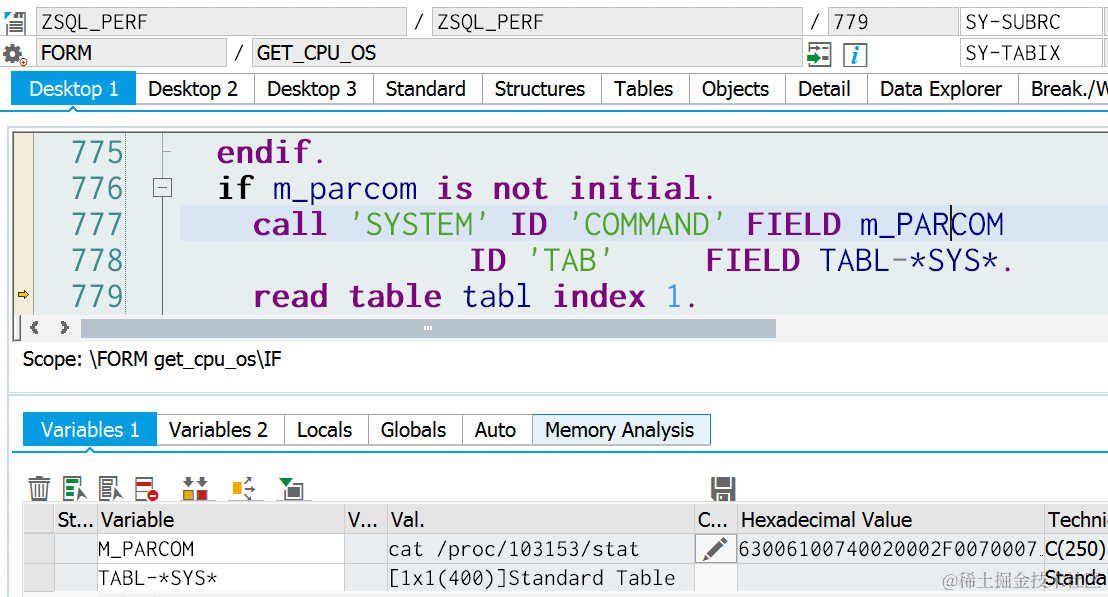Click the 'endif.' statement on line 775
The height and width of the screenshot is (597, 1108).
click(271, 152)
